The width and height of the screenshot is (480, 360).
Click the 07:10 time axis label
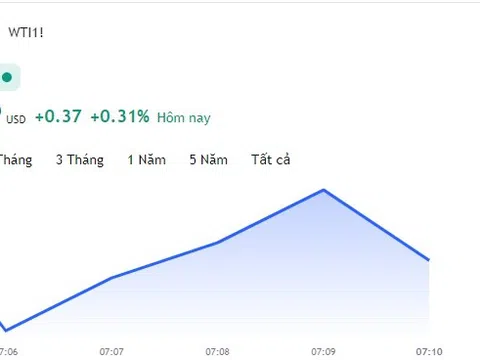tap(429, 352)
